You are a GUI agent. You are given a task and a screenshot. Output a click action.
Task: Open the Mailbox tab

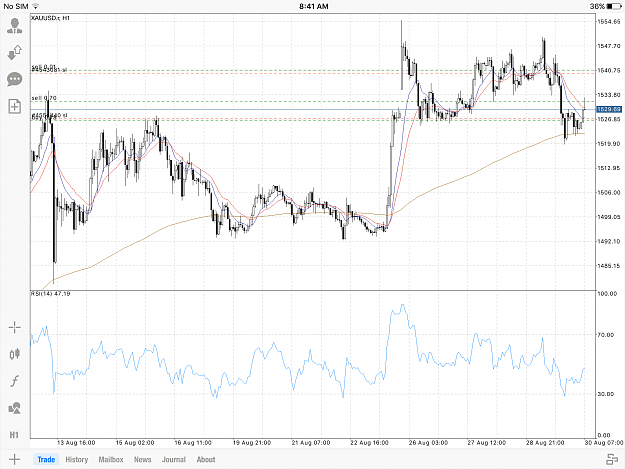click(111, 459)
